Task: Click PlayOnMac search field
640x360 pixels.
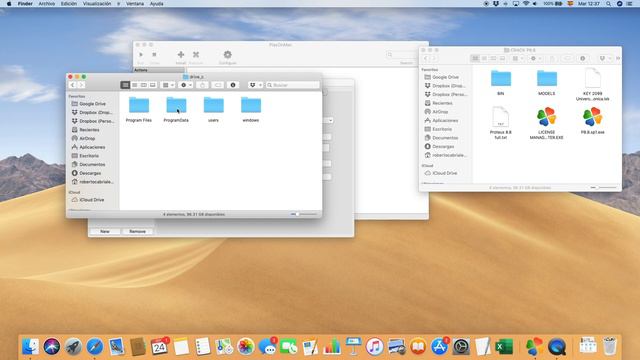Action: [x=401, y=55]
